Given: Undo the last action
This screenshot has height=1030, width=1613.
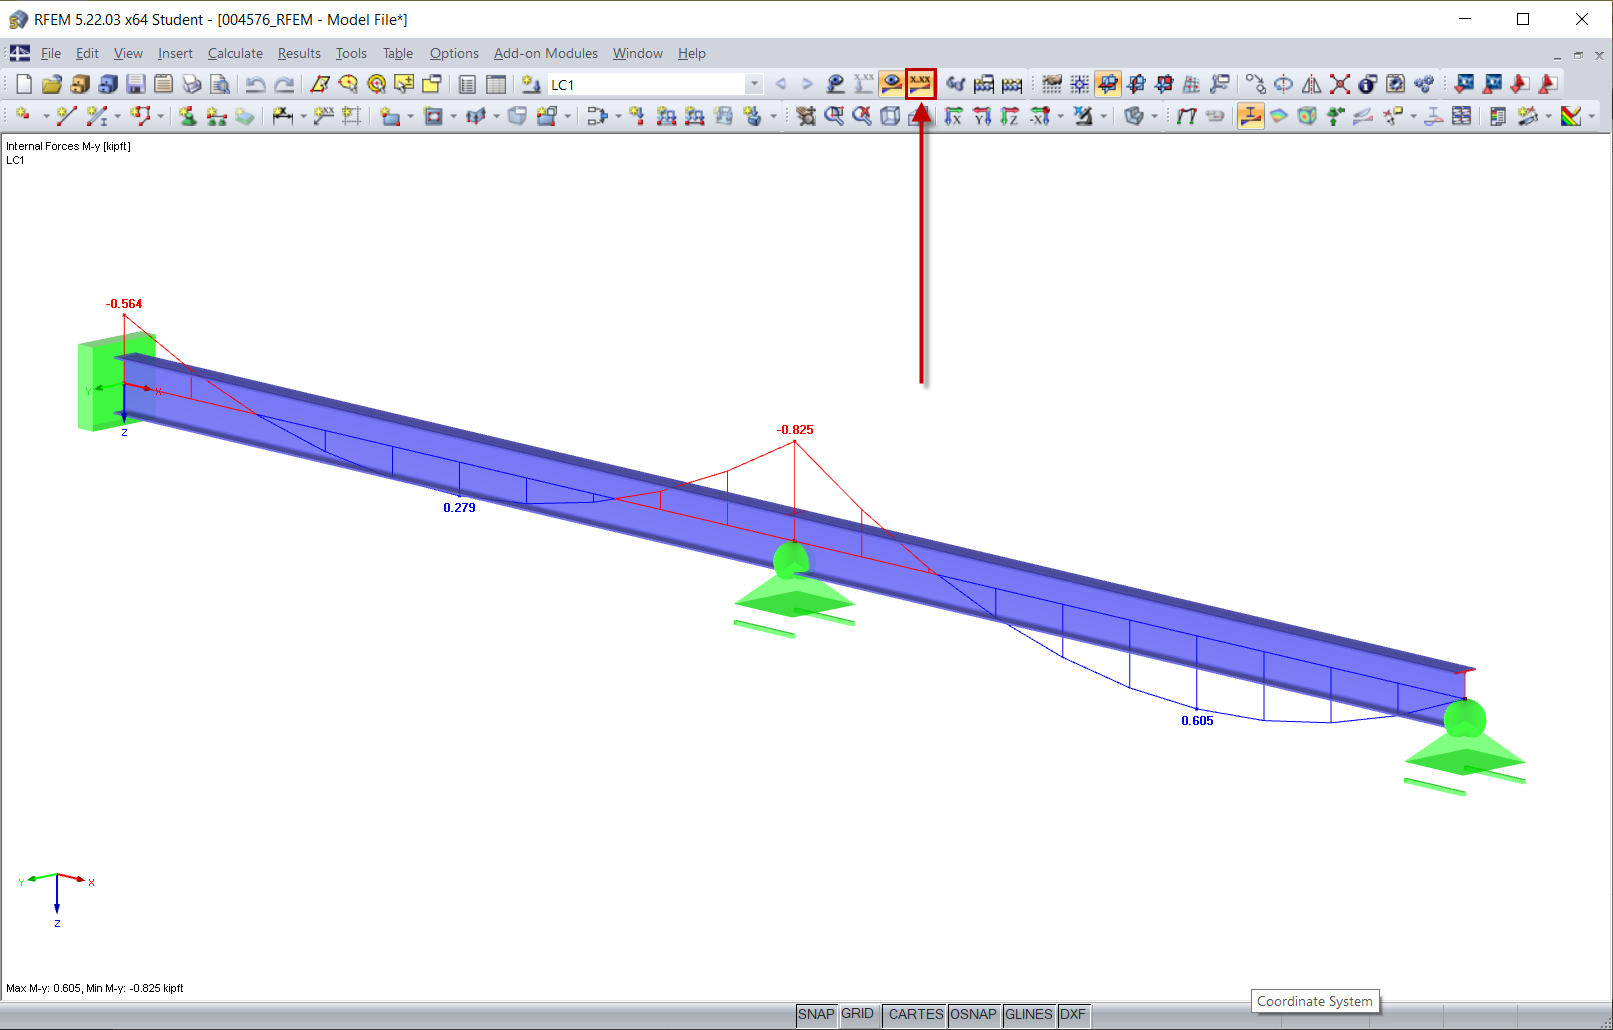Looking at the screenshot, I should [x=256, y=84].
